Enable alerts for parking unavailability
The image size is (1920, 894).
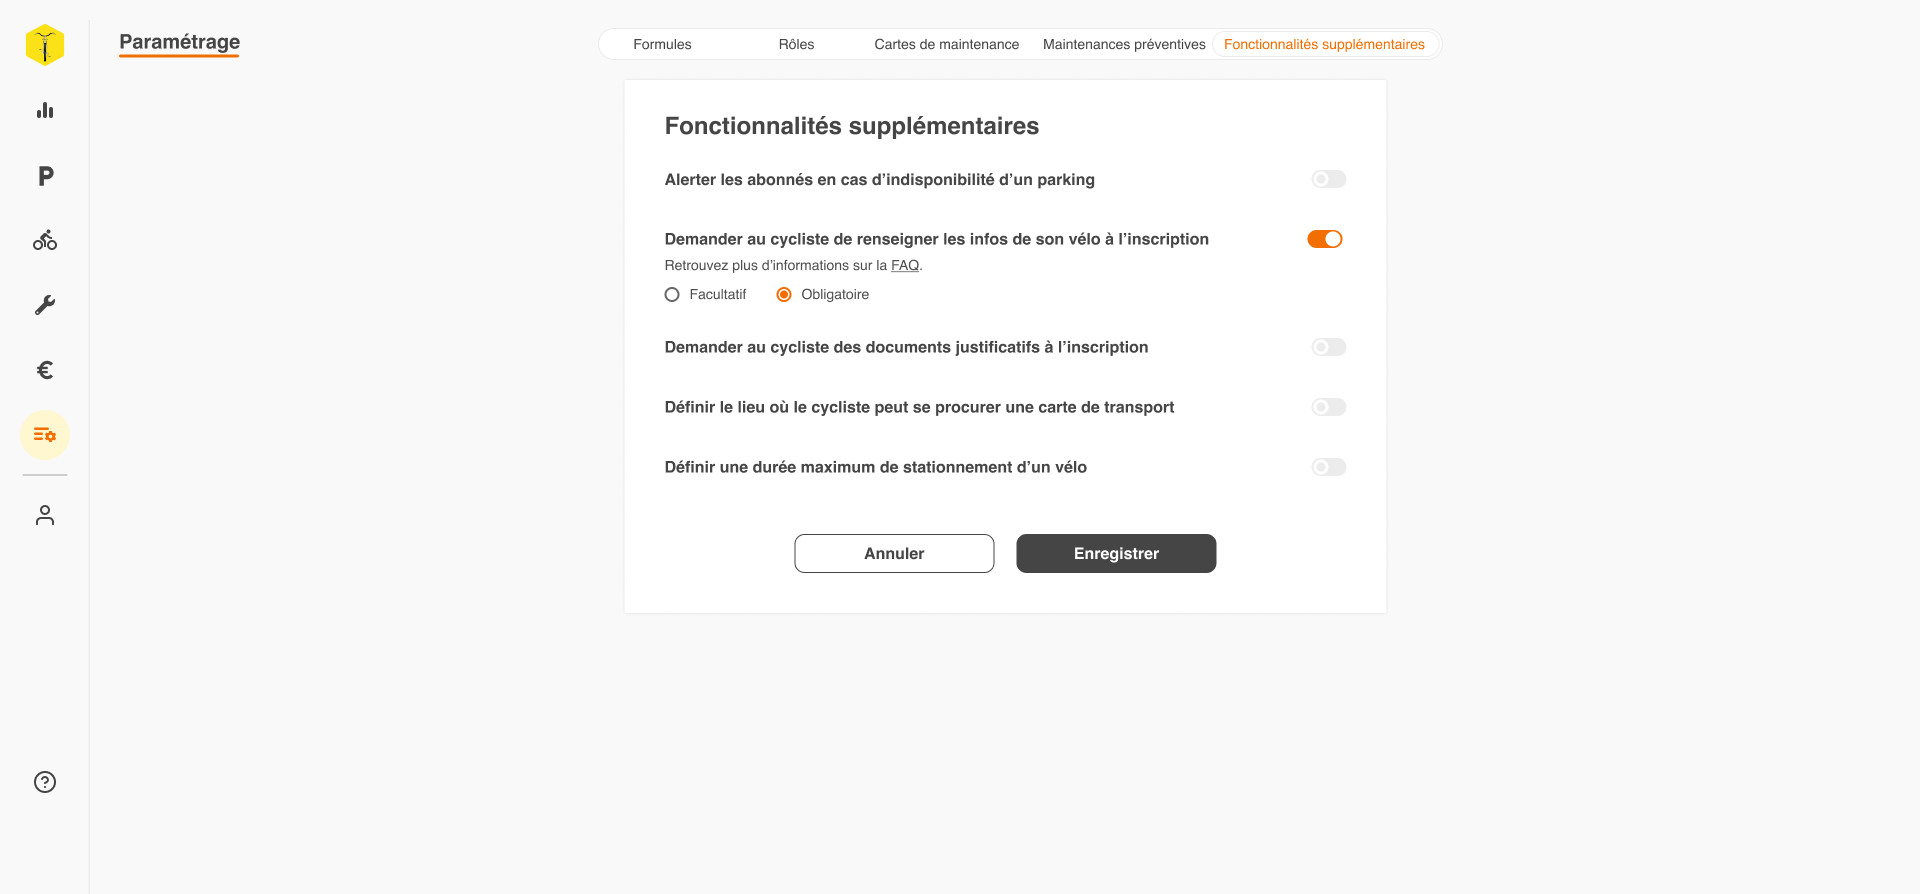point(1327,179)
